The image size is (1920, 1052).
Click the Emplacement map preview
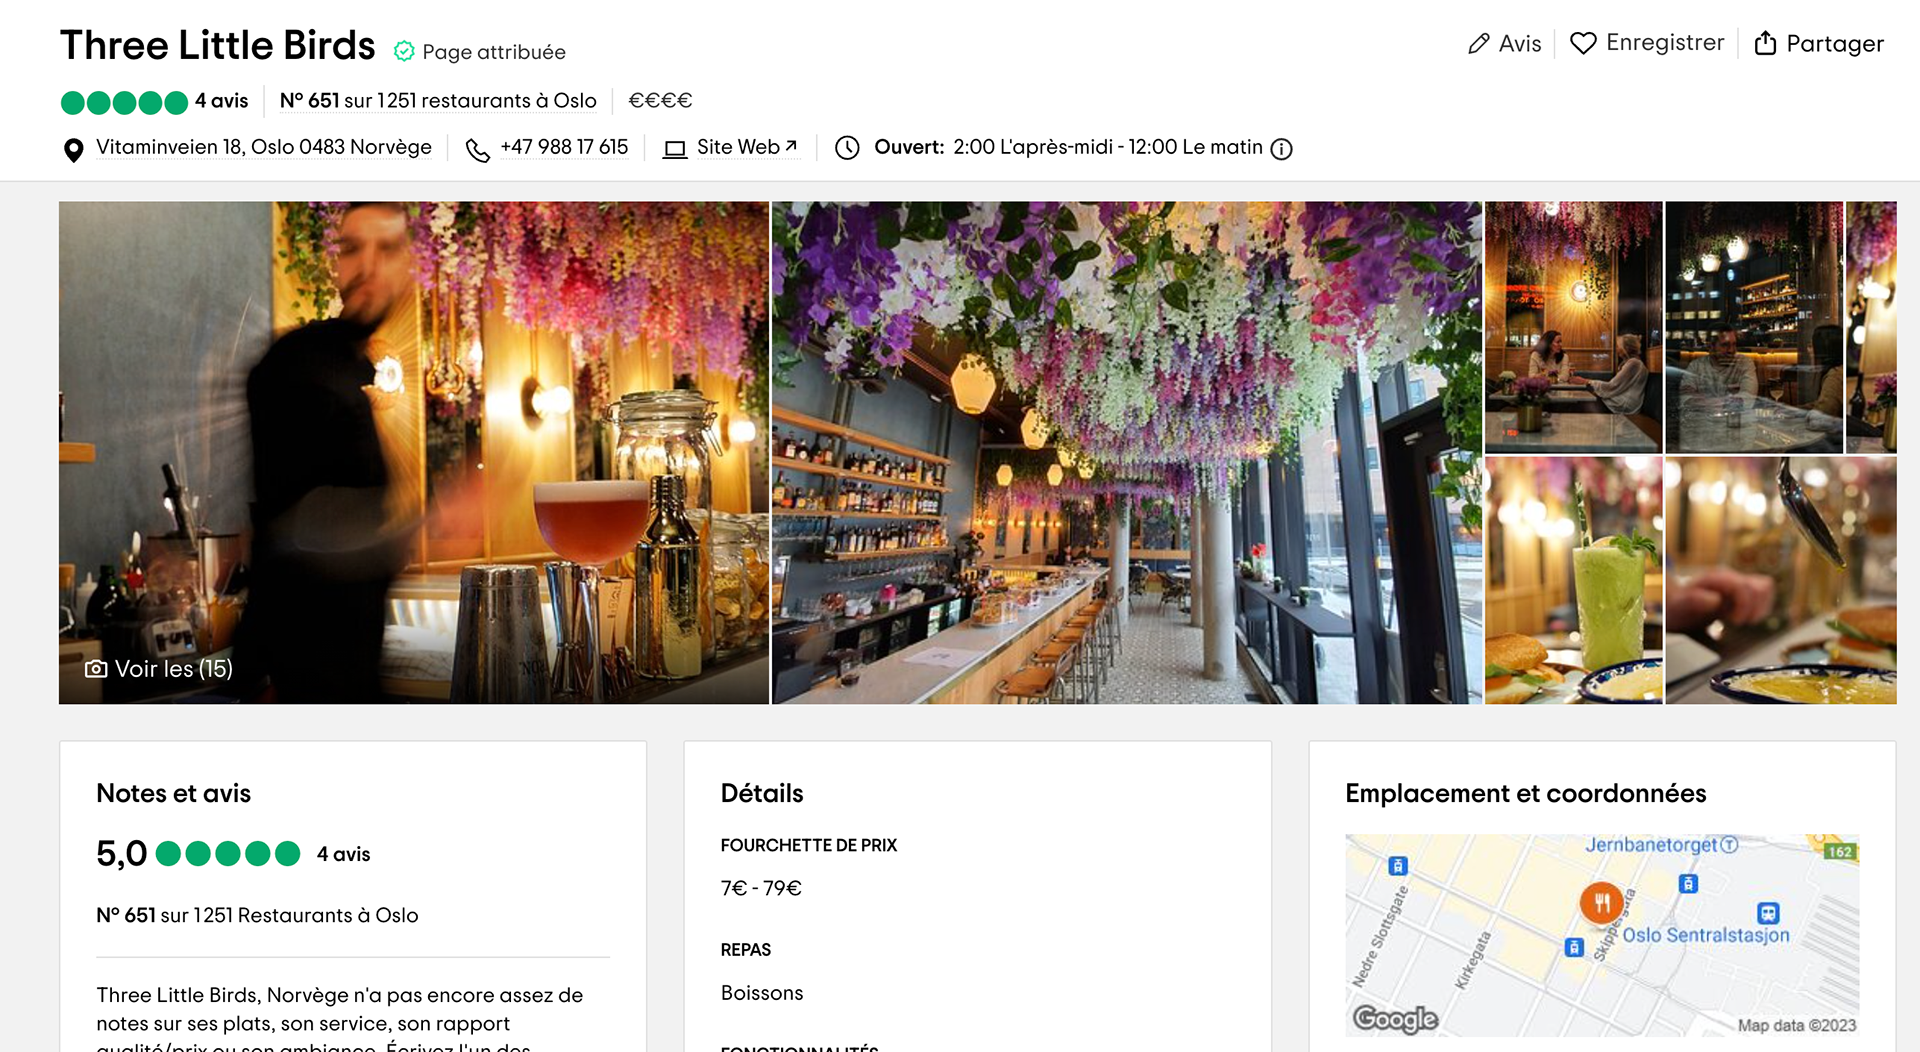[x=1602, y=936]
